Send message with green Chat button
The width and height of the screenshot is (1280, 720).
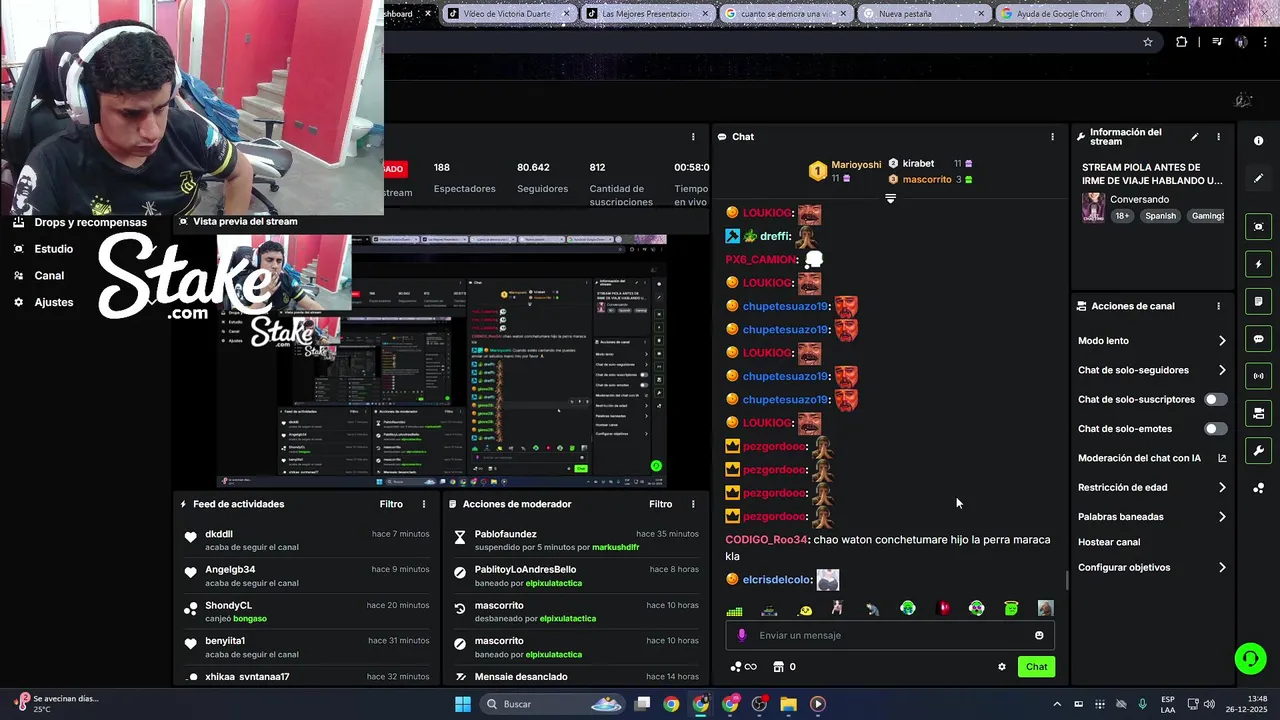(1036, 667)
